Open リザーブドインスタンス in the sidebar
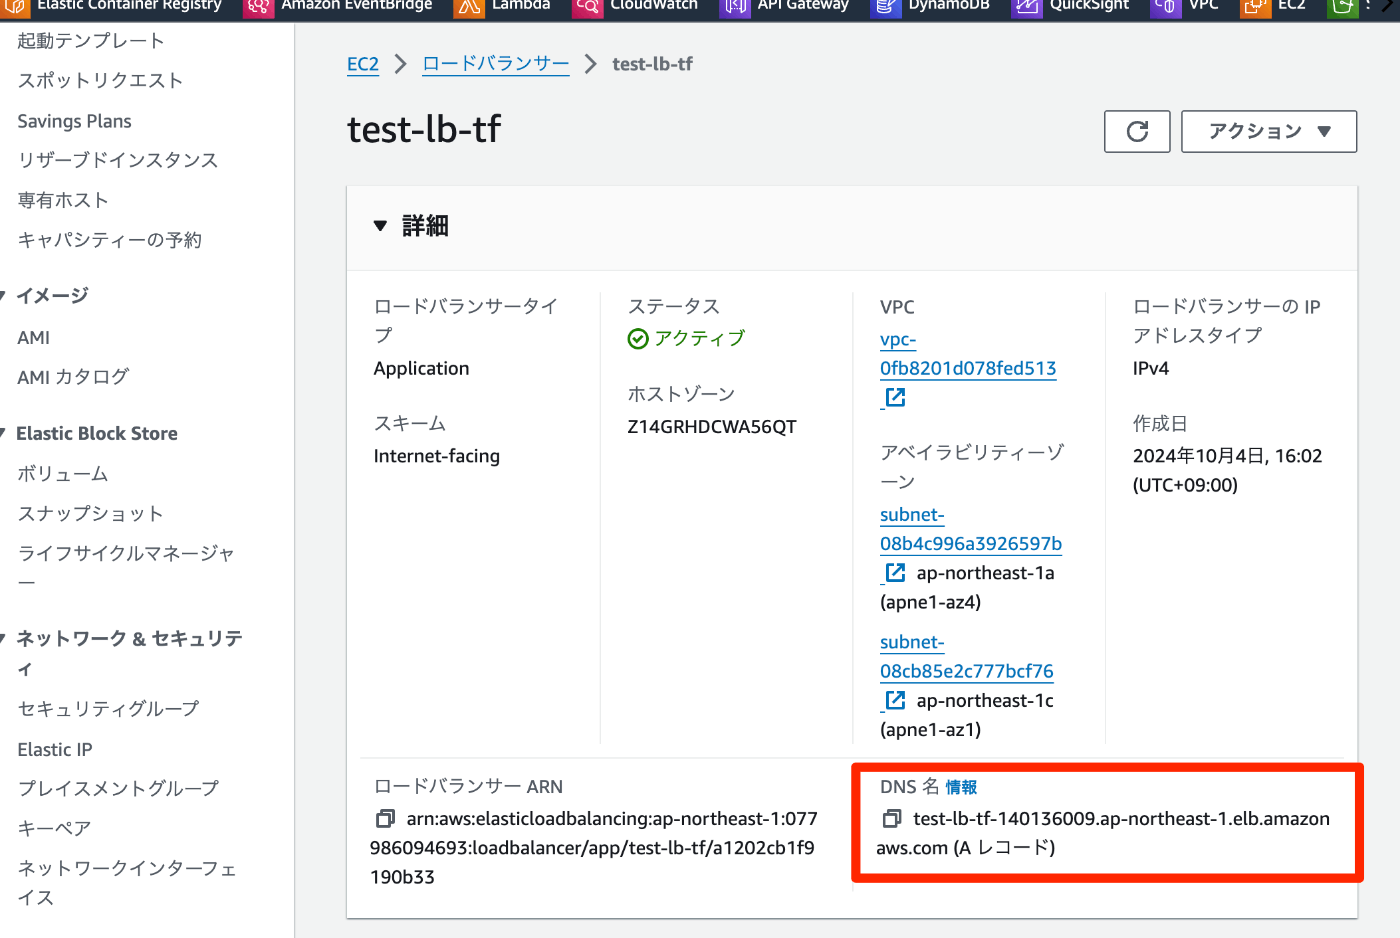The height and width of the screenshot is (938, 1400). click(x=117, y=160)
